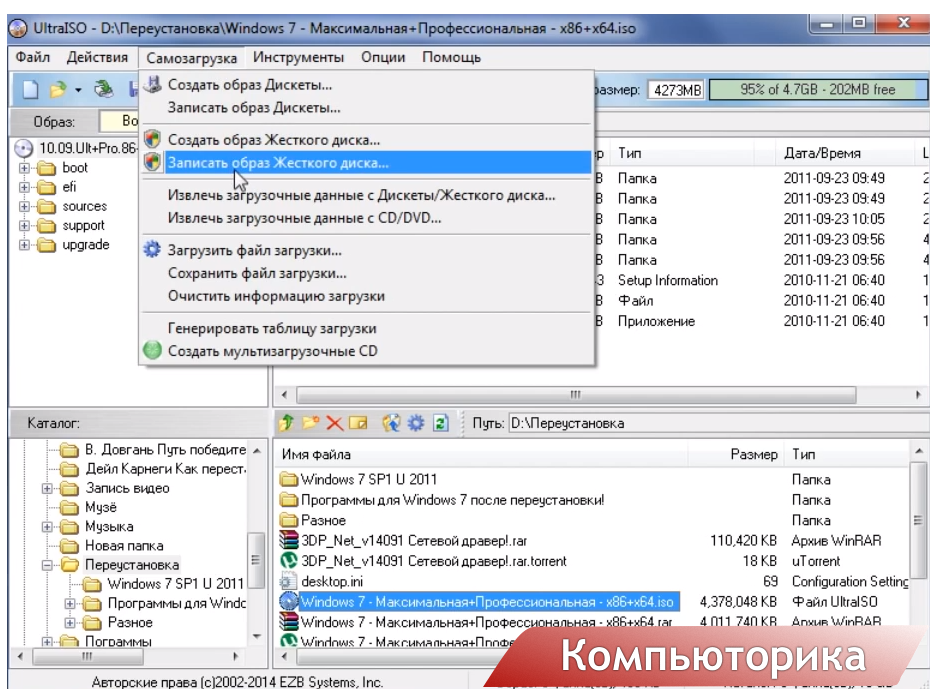
Task: Choose Записать образ Дискеты...
Action: pos(367,107)
